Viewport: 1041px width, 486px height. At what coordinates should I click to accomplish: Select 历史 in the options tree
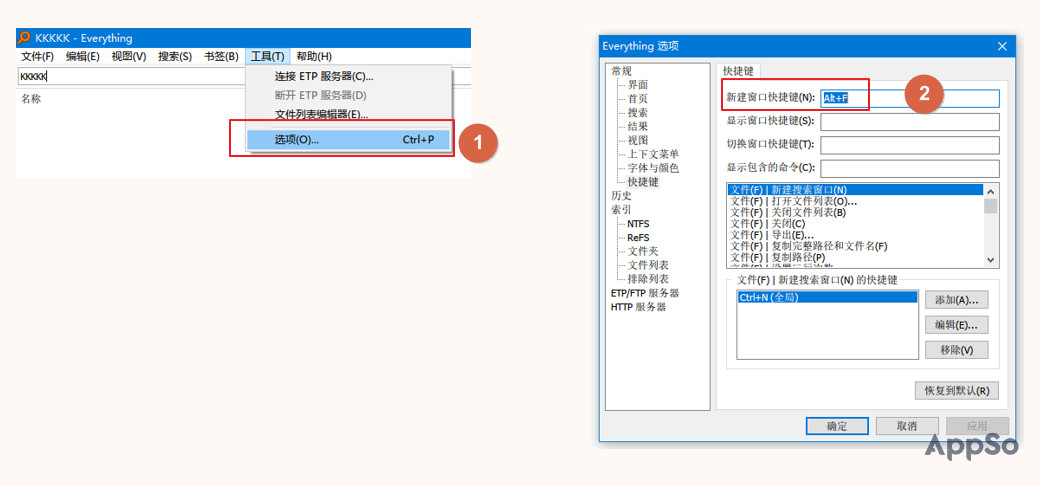click(x=621, y=196)
